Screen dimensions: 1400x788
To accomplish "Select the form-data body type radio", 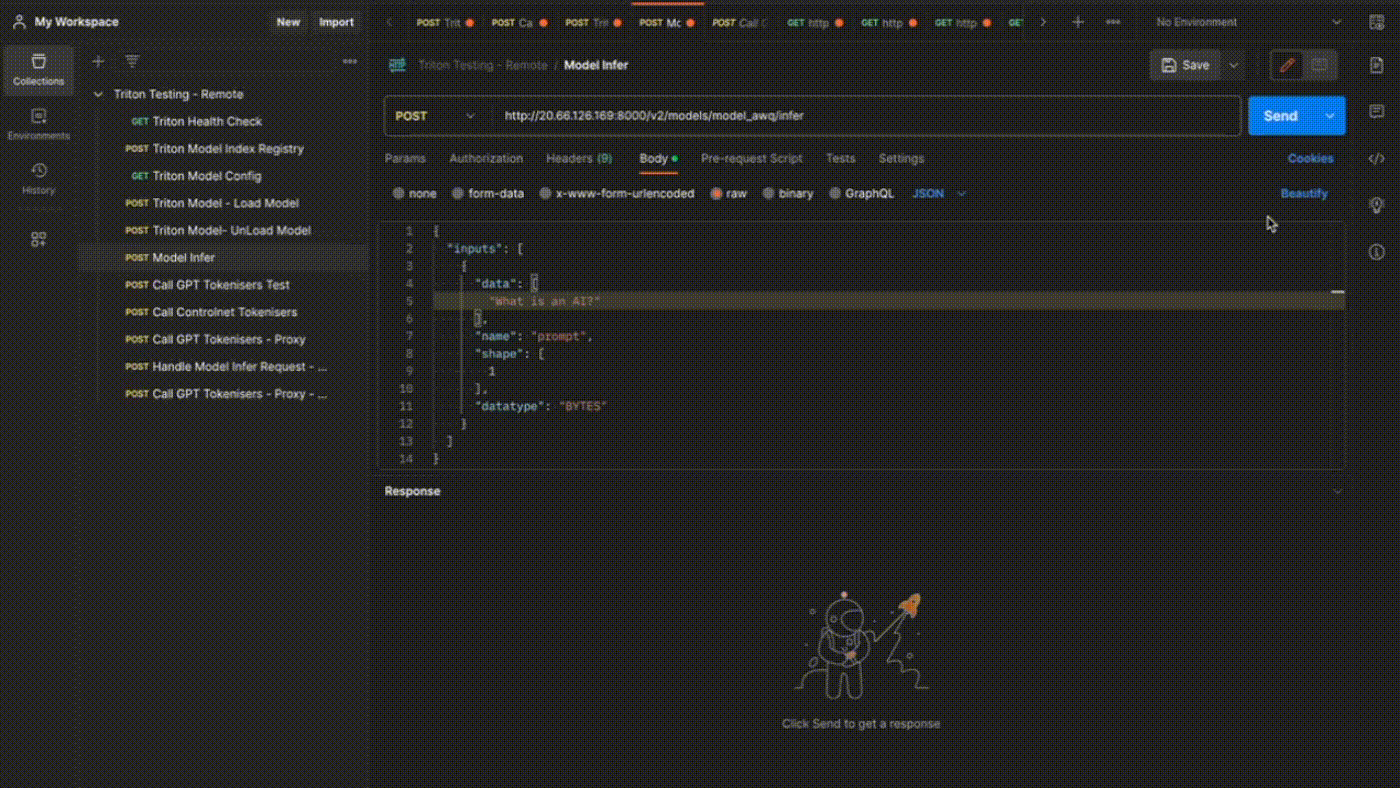I will [458, 194].
